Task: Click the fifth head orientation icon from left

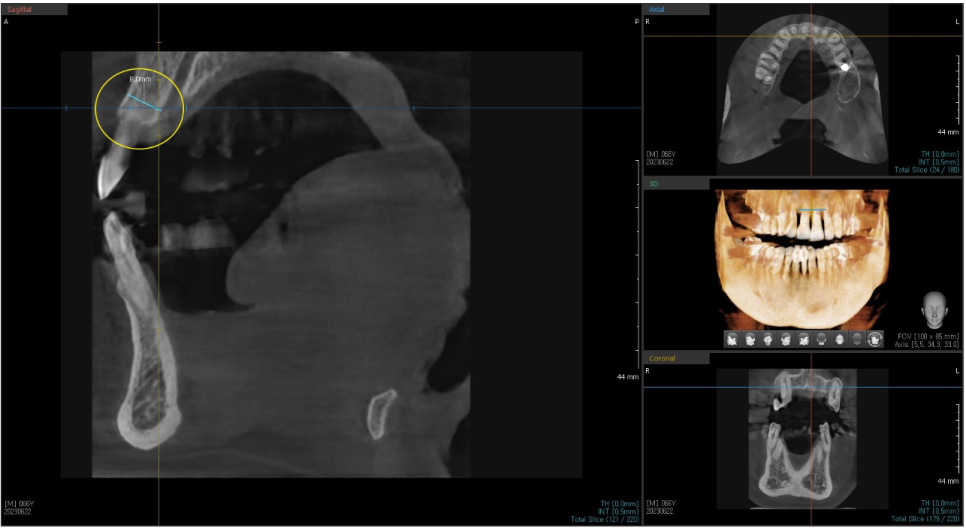Action: tap(803, 339)
